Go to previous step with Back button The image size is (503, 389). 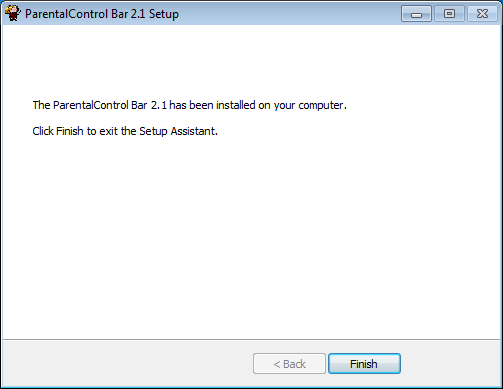tap(289, 363)
